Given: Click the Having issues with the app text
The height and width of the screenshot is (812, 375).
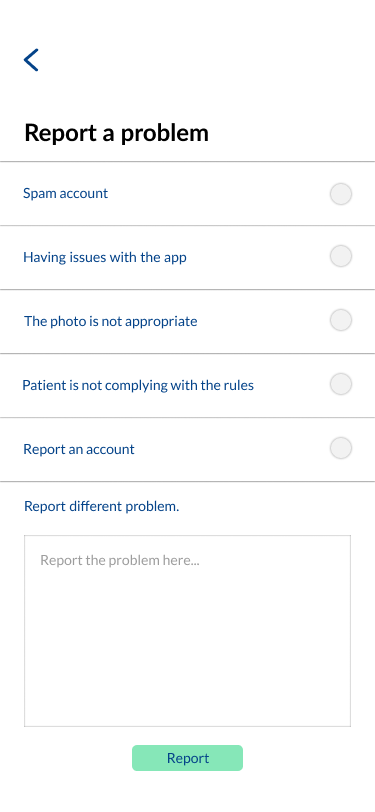Looking at the screenshot, I should pyautogui.click(x=105, y=257).
